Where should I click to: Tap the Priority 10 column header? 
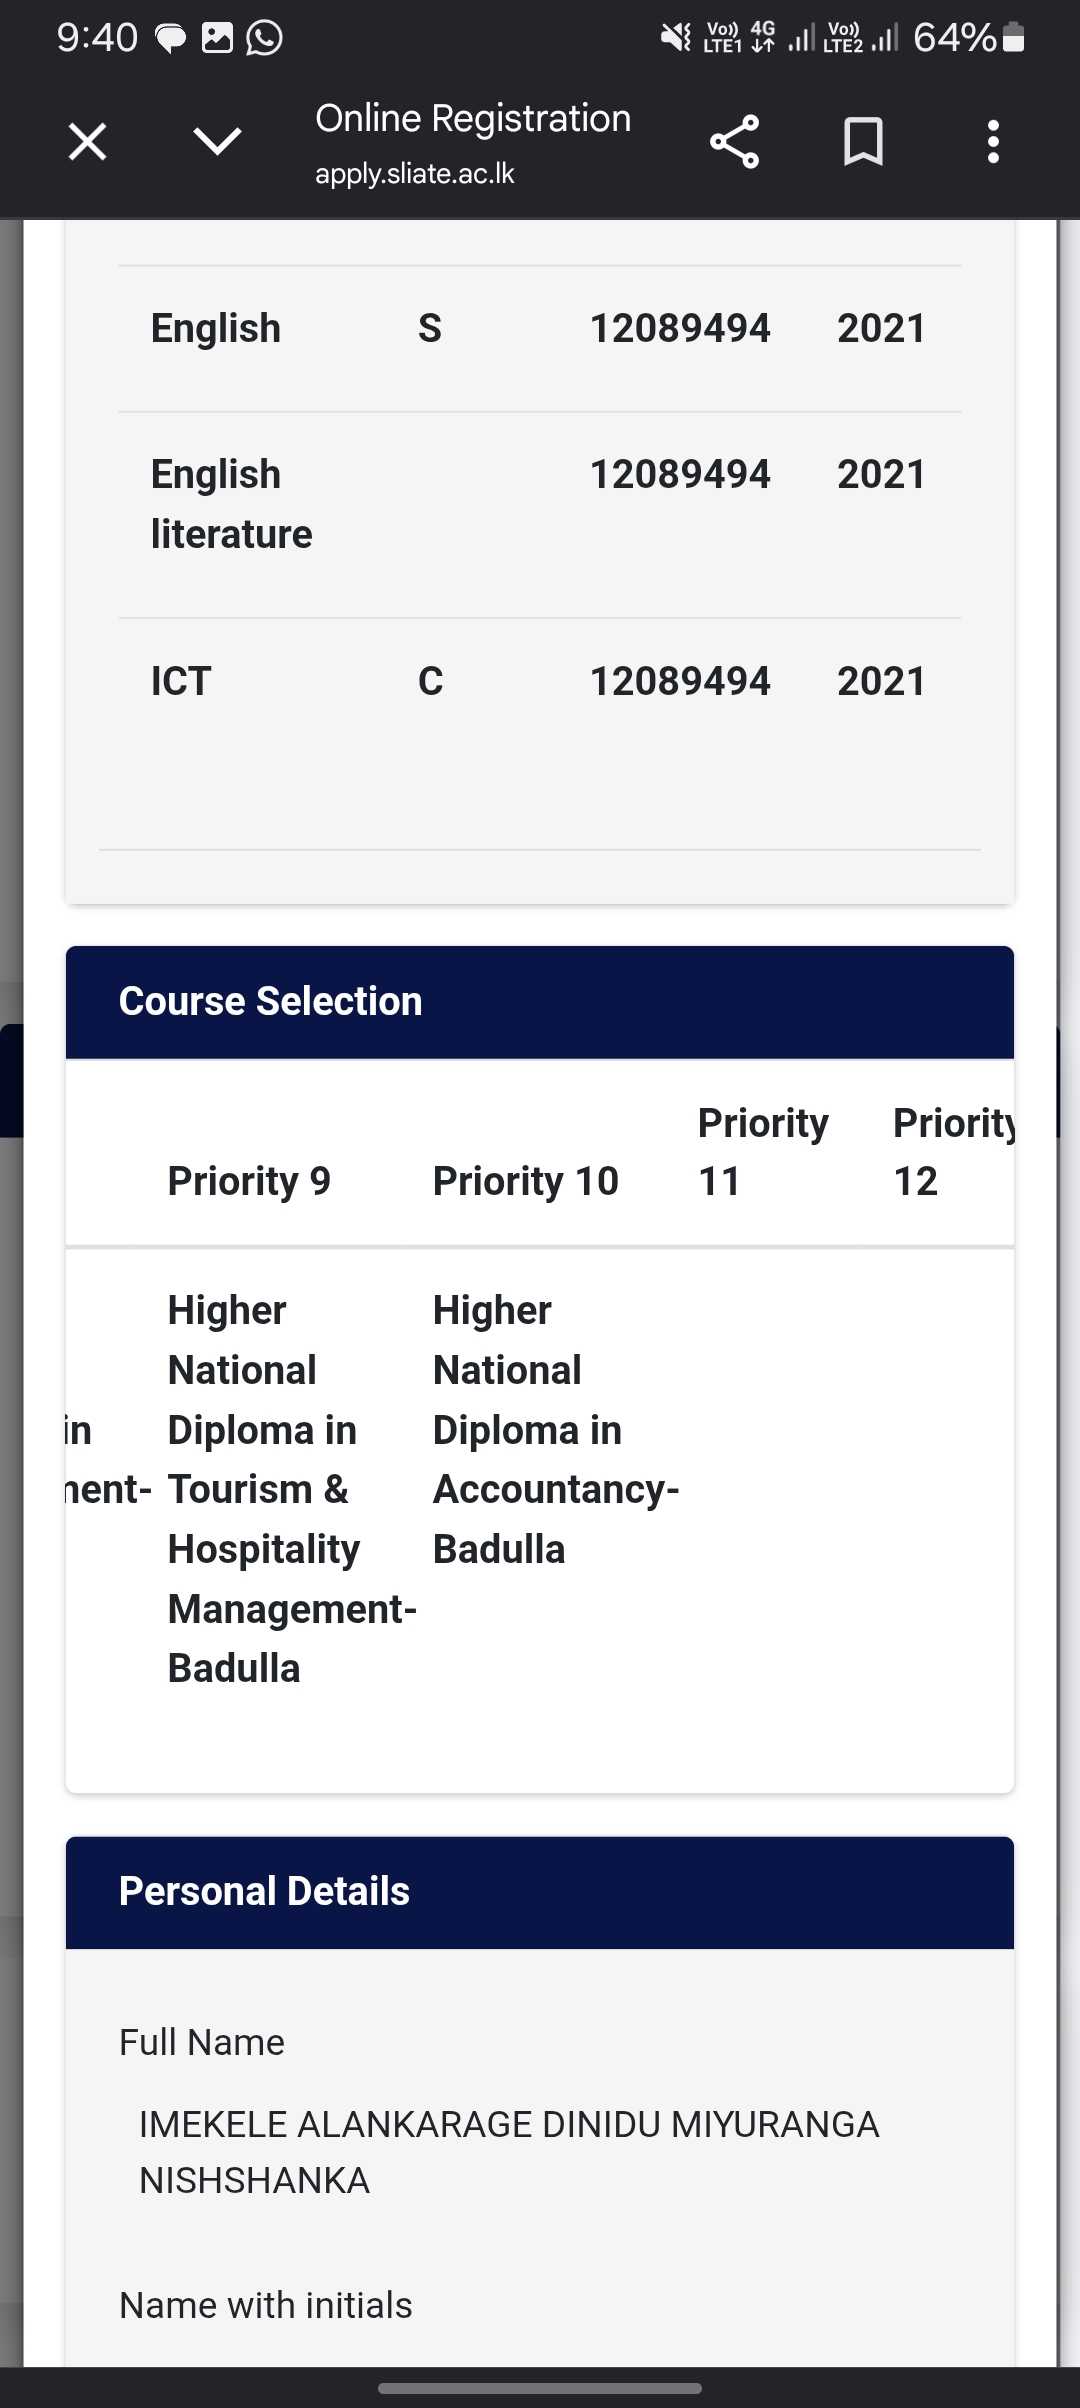(525, 1181)
